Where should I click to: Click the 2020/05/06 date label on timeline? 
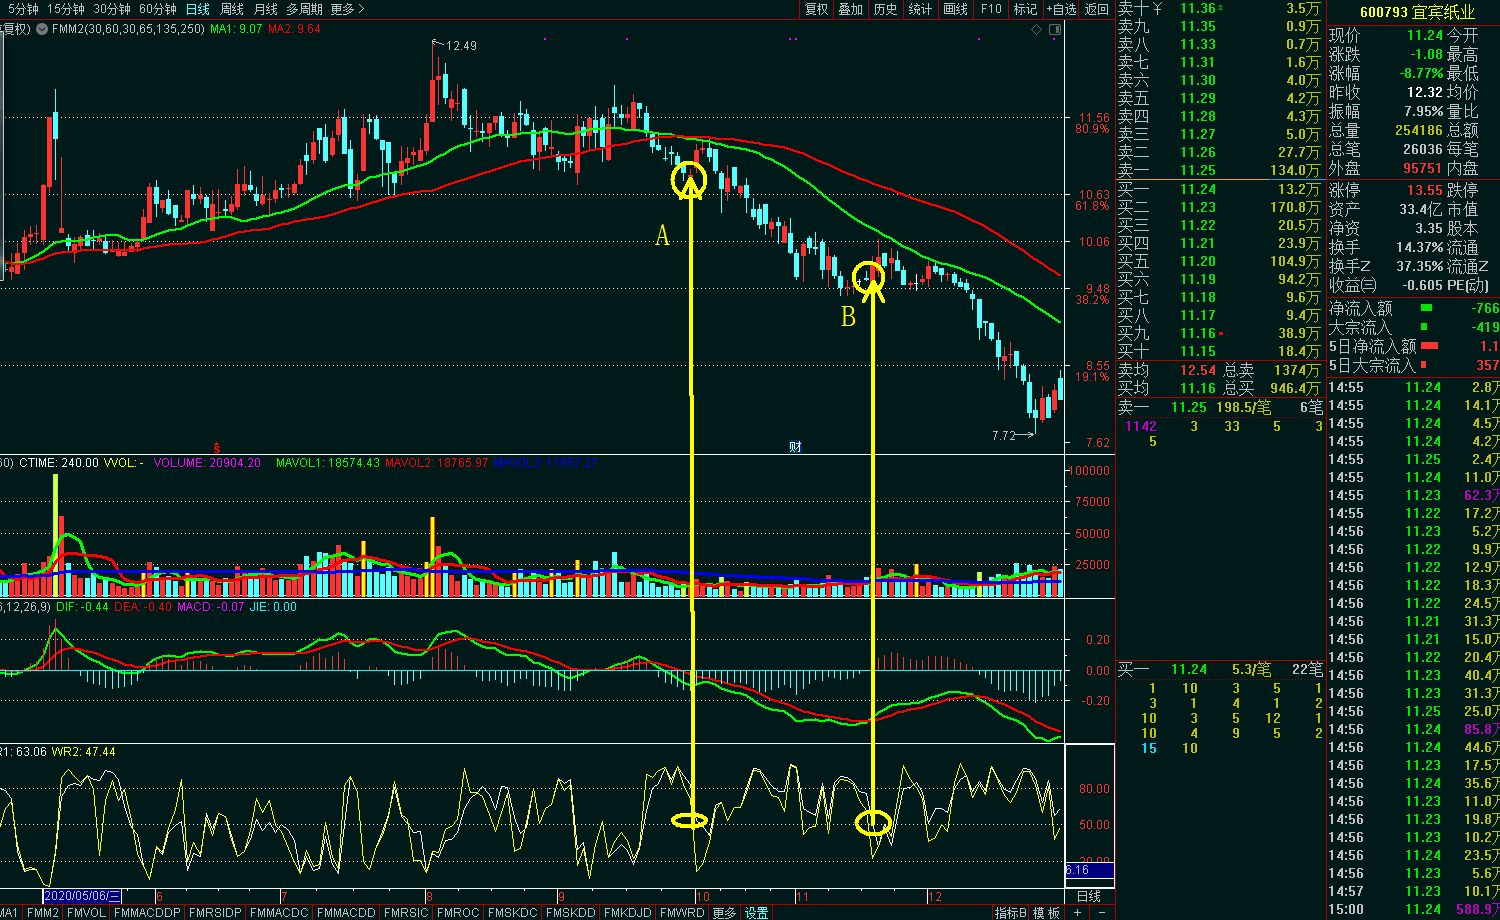click(x=84, y=896)
